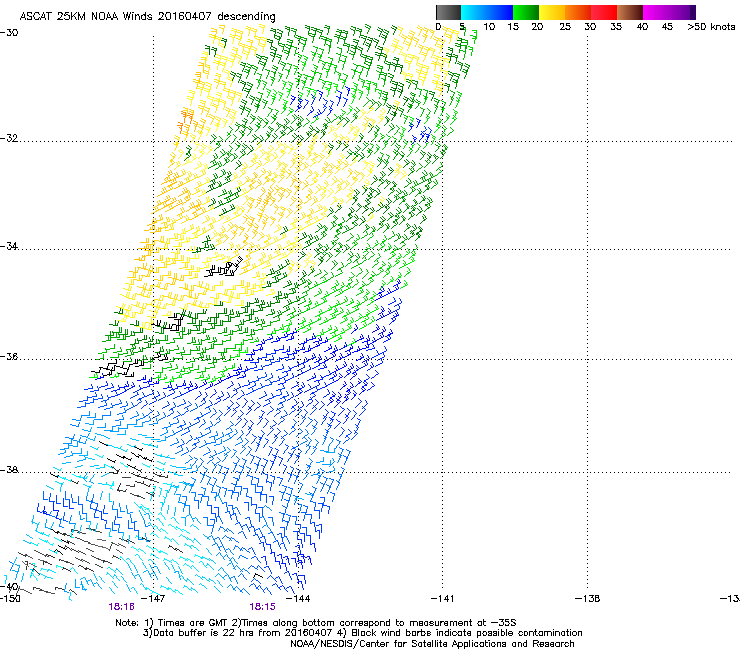740x650 pixels.
Task: Click the note about times at -35S
Action: (316, 623)
